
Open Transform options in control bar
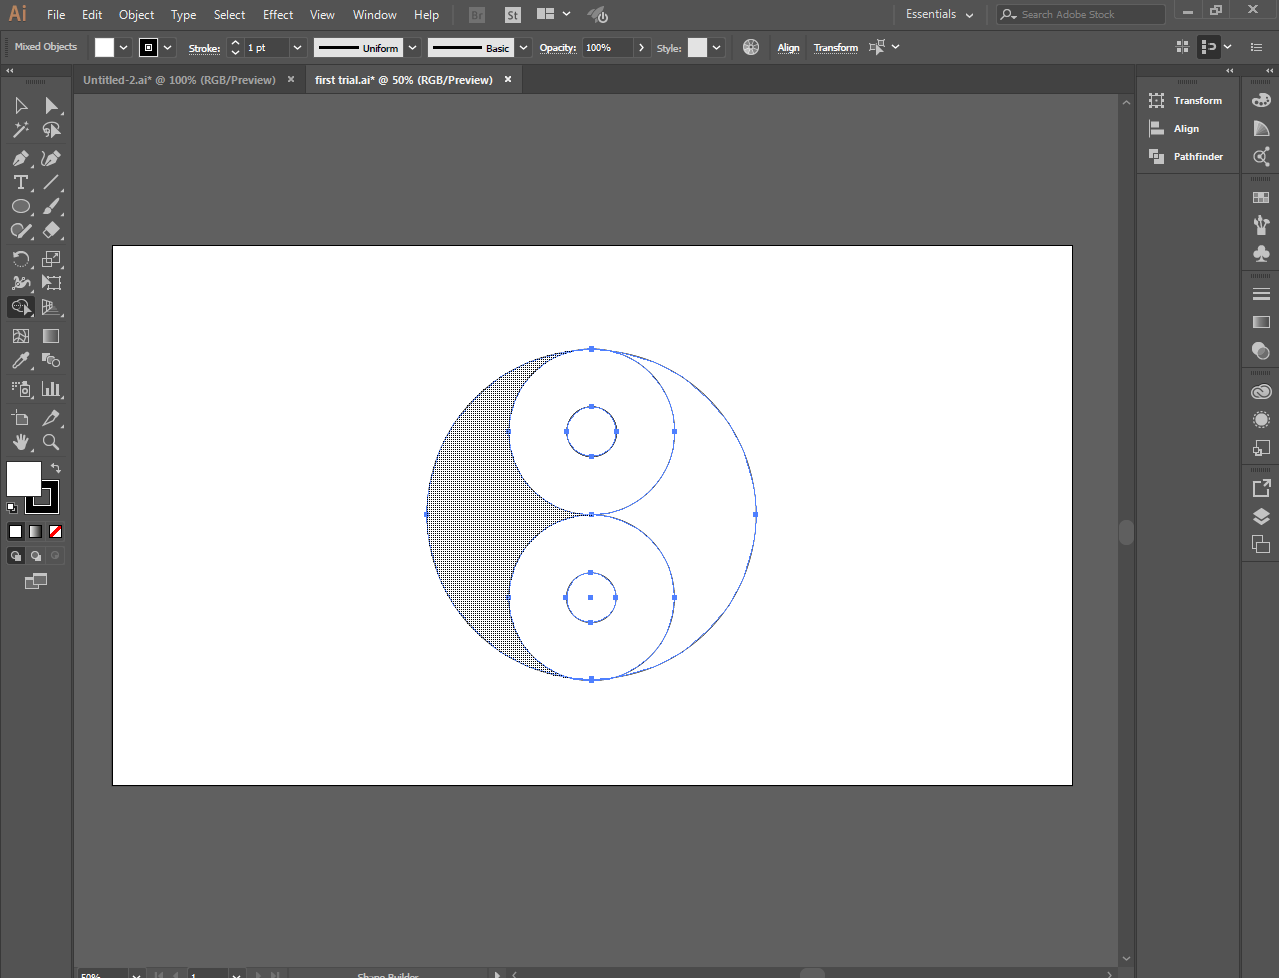tap(836, 48)
